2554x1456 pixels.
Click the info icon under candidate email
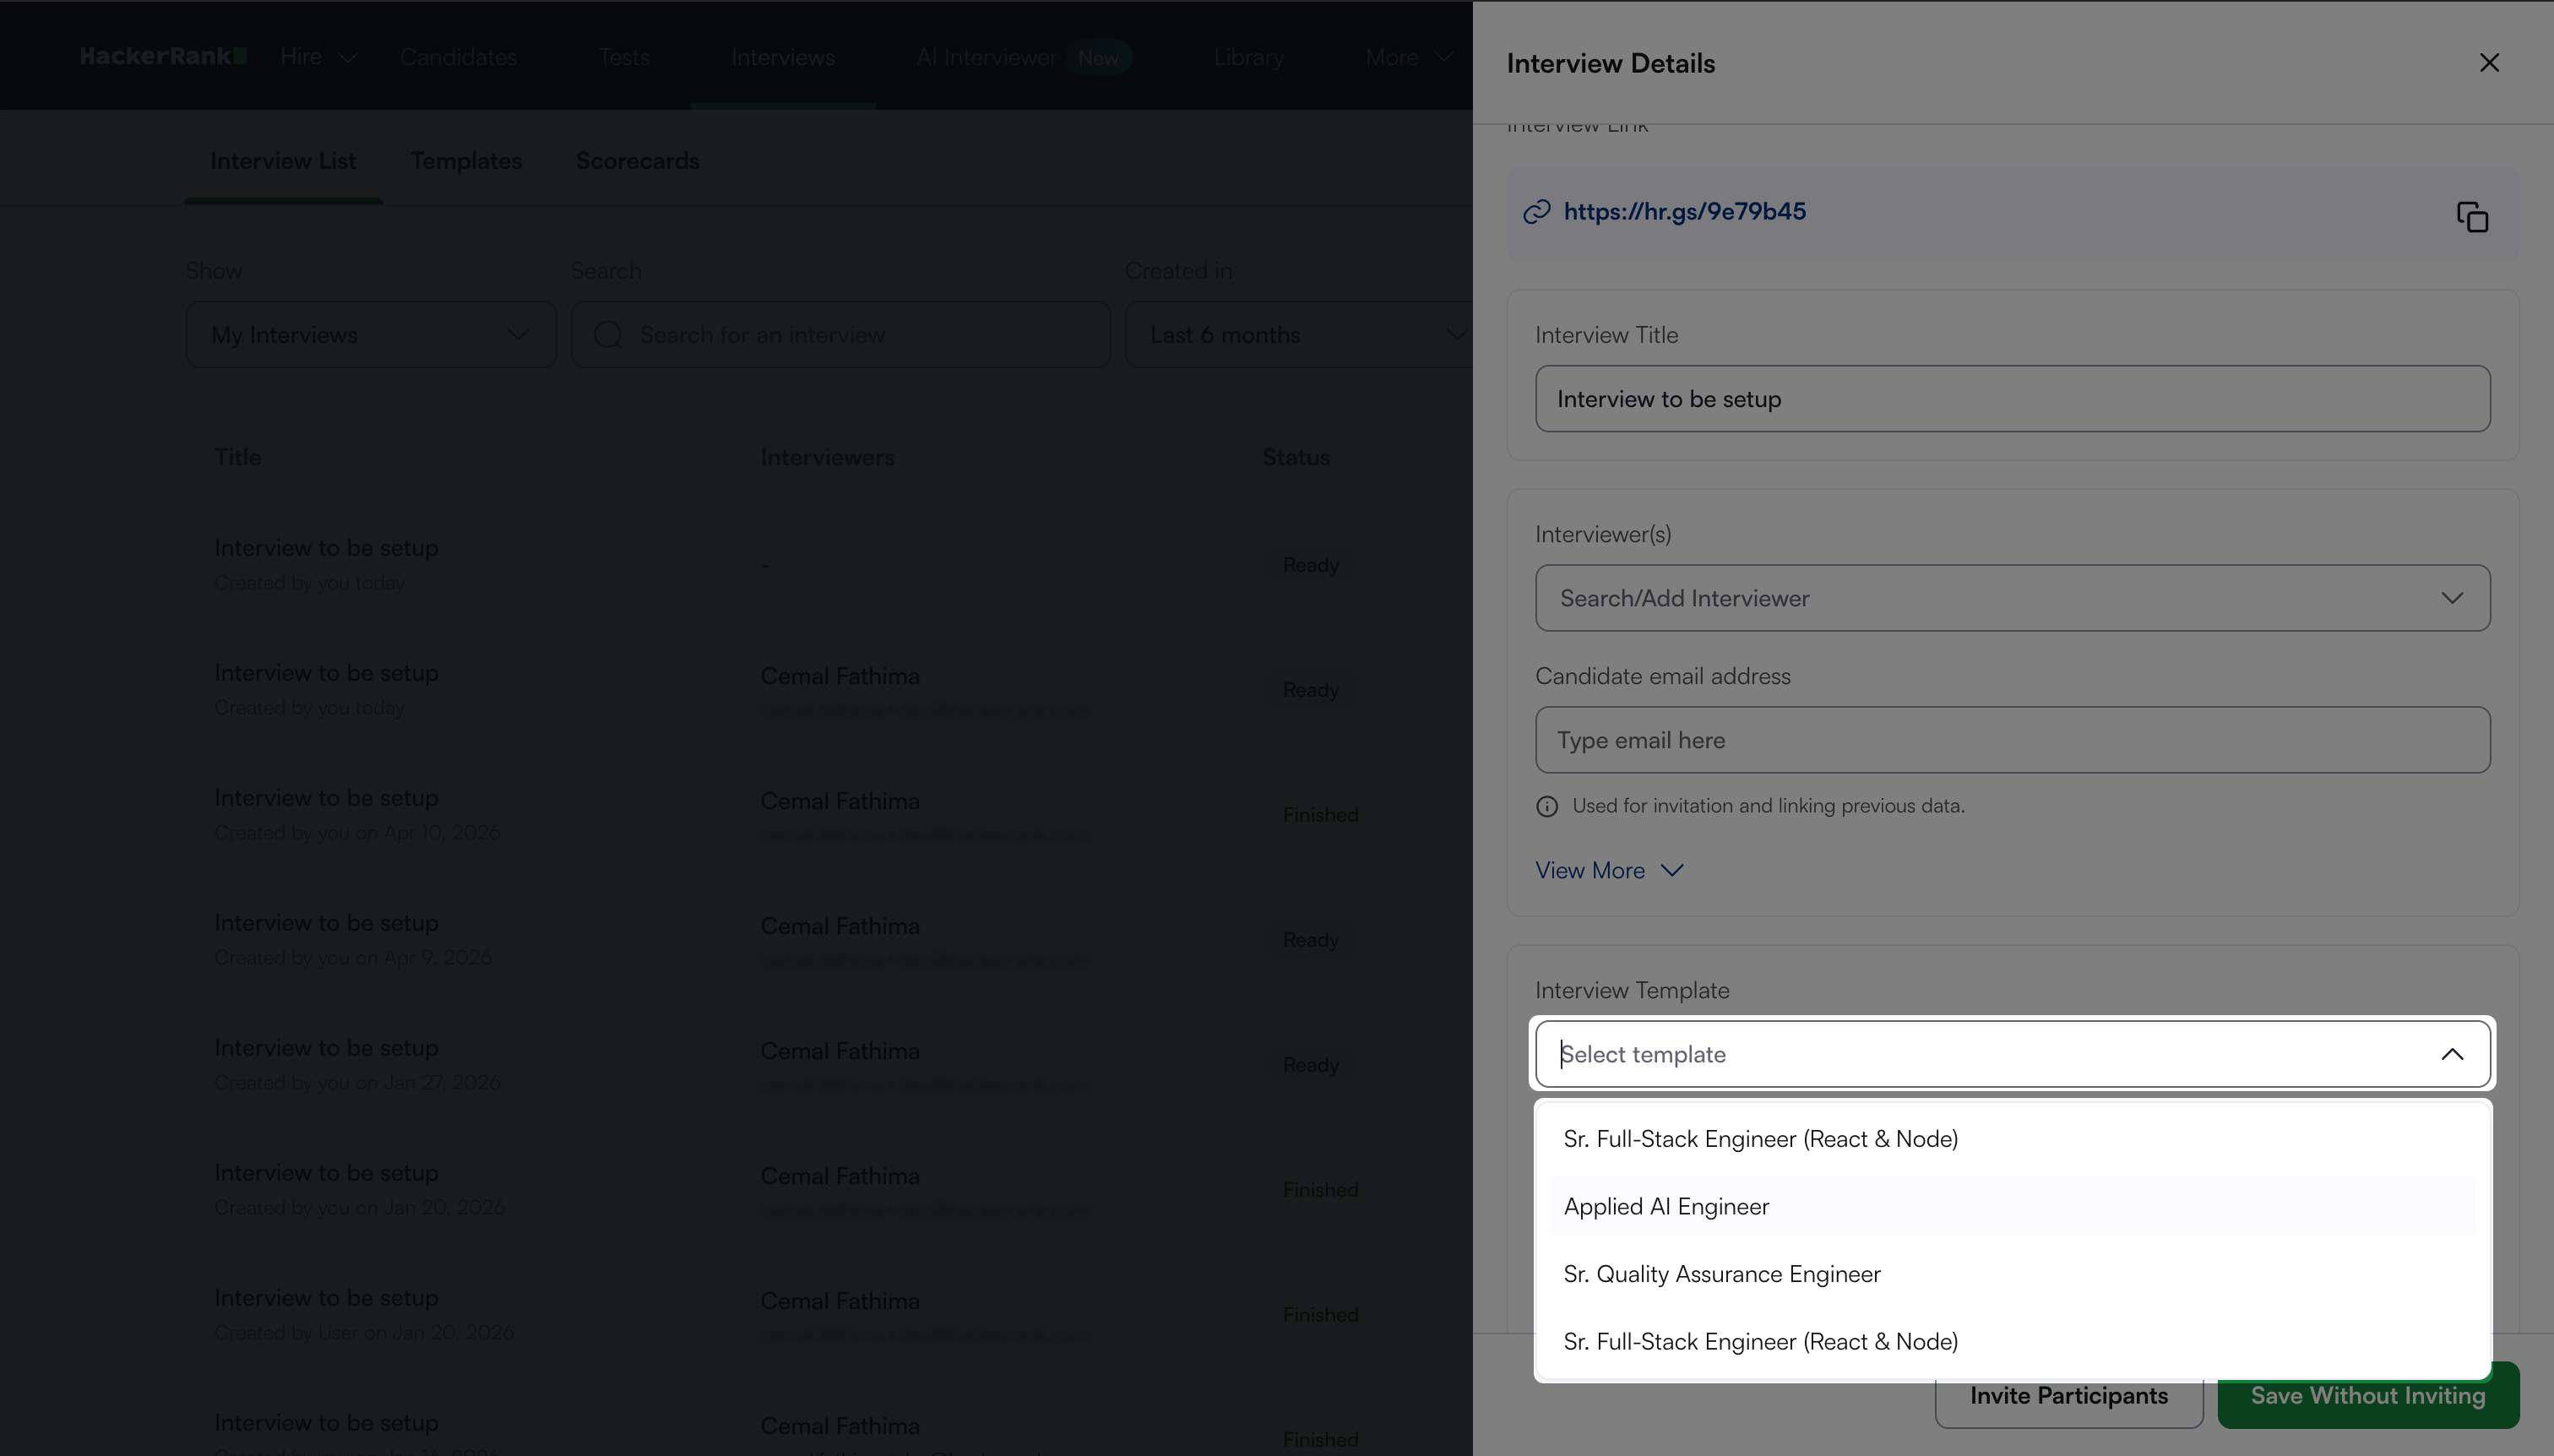tap(1546, 806)
